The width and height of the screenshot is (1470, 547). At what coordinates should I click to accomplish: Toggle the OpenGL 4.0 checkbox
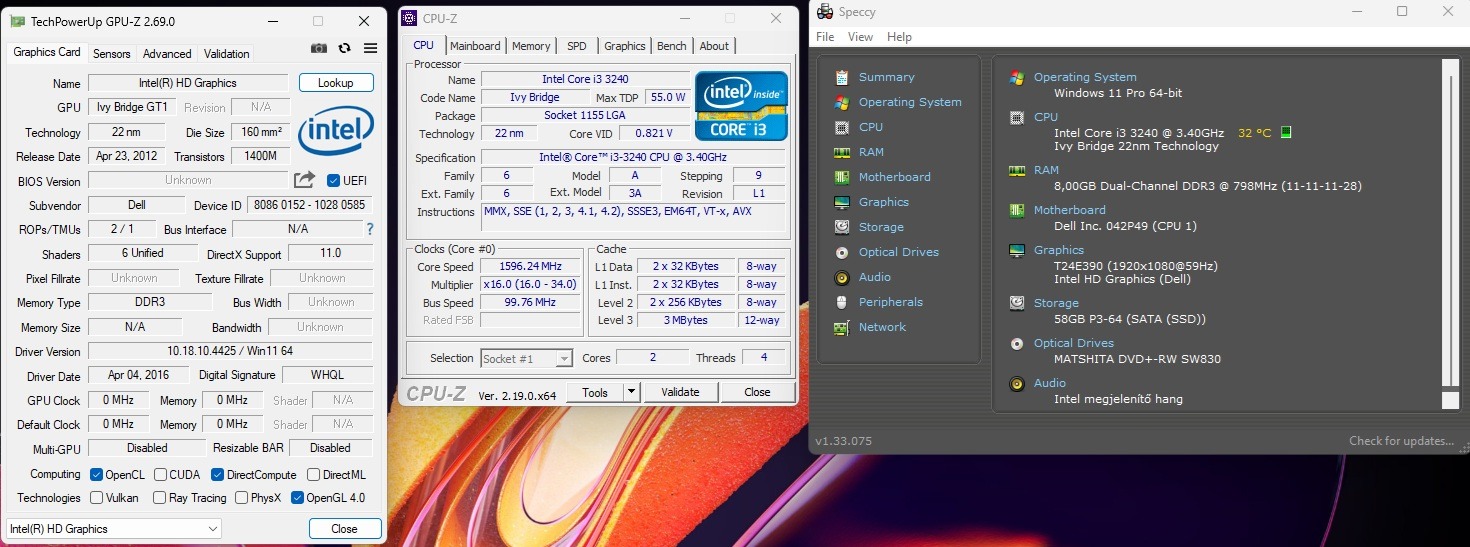(x=297, y=498)
